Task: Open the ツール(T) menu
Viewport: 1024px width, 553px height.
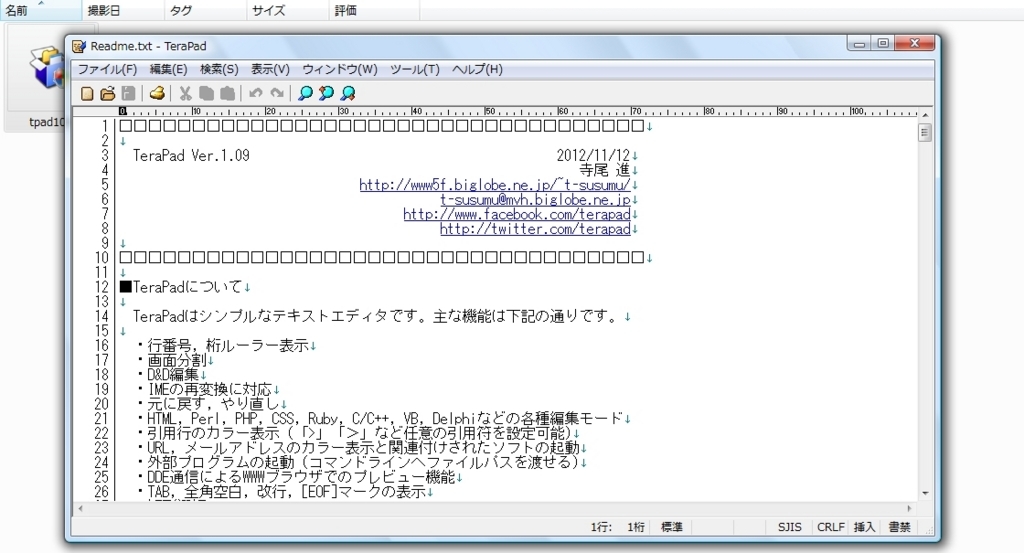Action: click(415, 69)
